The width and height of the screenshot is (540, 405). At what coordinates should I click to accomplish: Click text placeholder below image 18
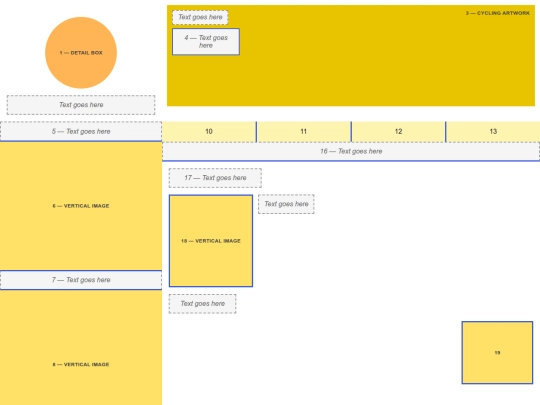pyautogui.click(x=202, y=304)
